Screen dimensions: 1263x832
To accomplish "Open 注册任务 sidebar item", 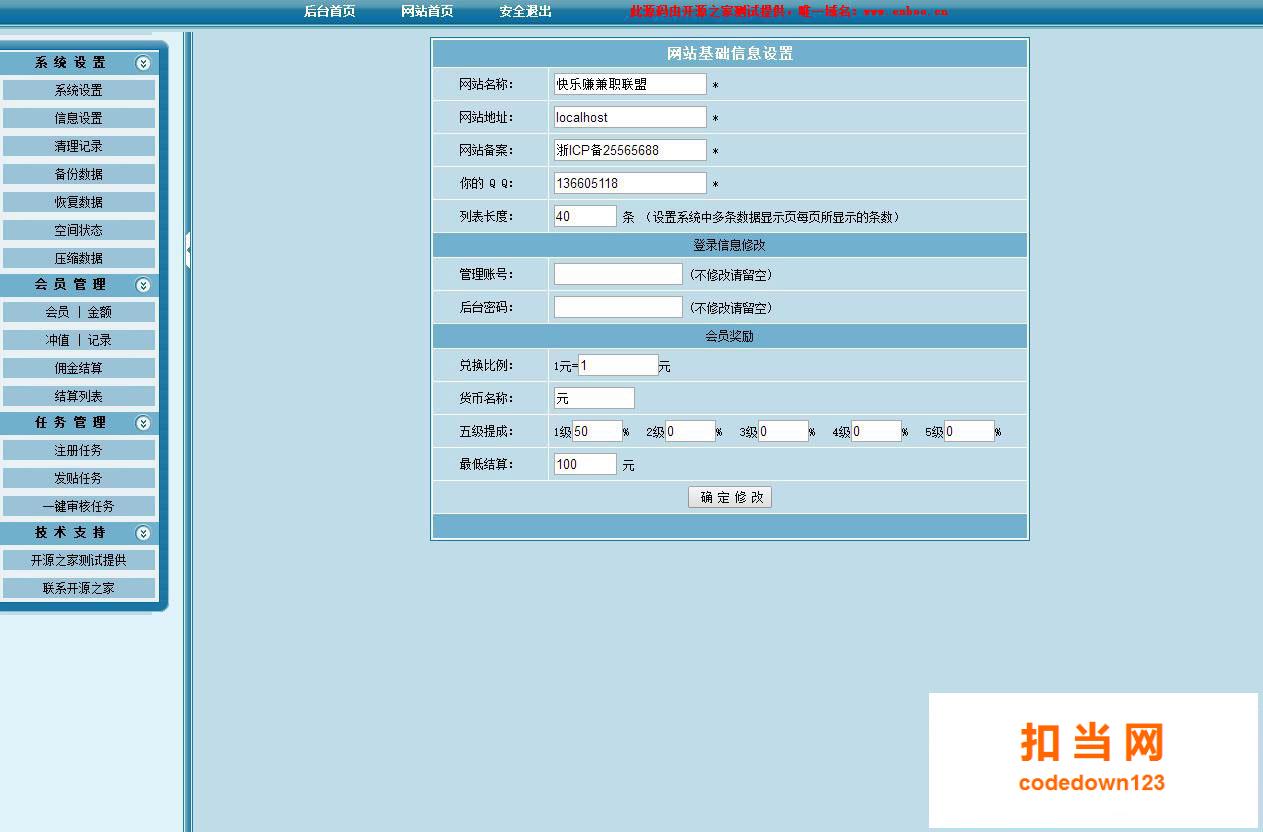I will (x=78, y=450).
